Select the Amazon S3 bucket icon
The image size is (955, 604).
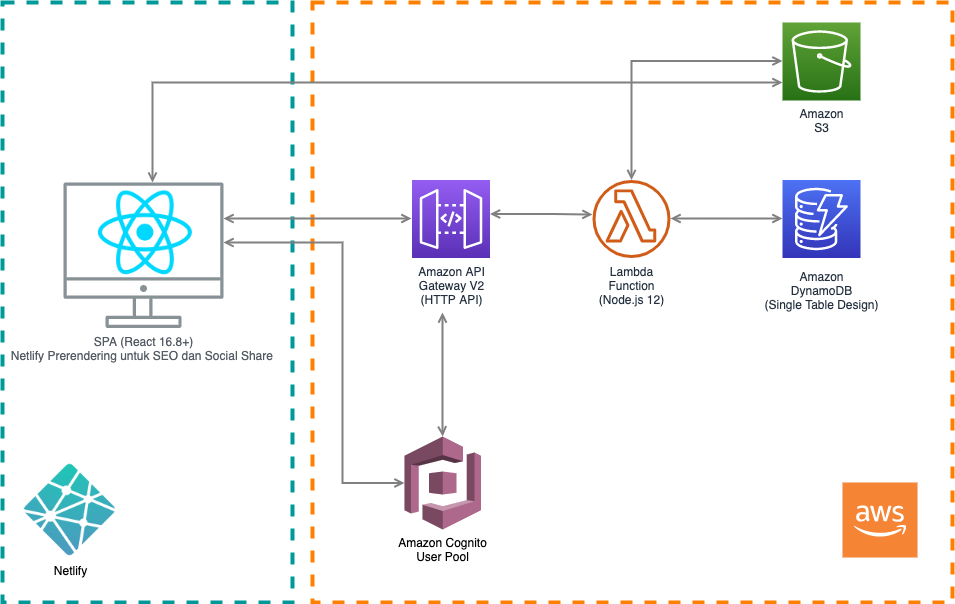[821, 62]
